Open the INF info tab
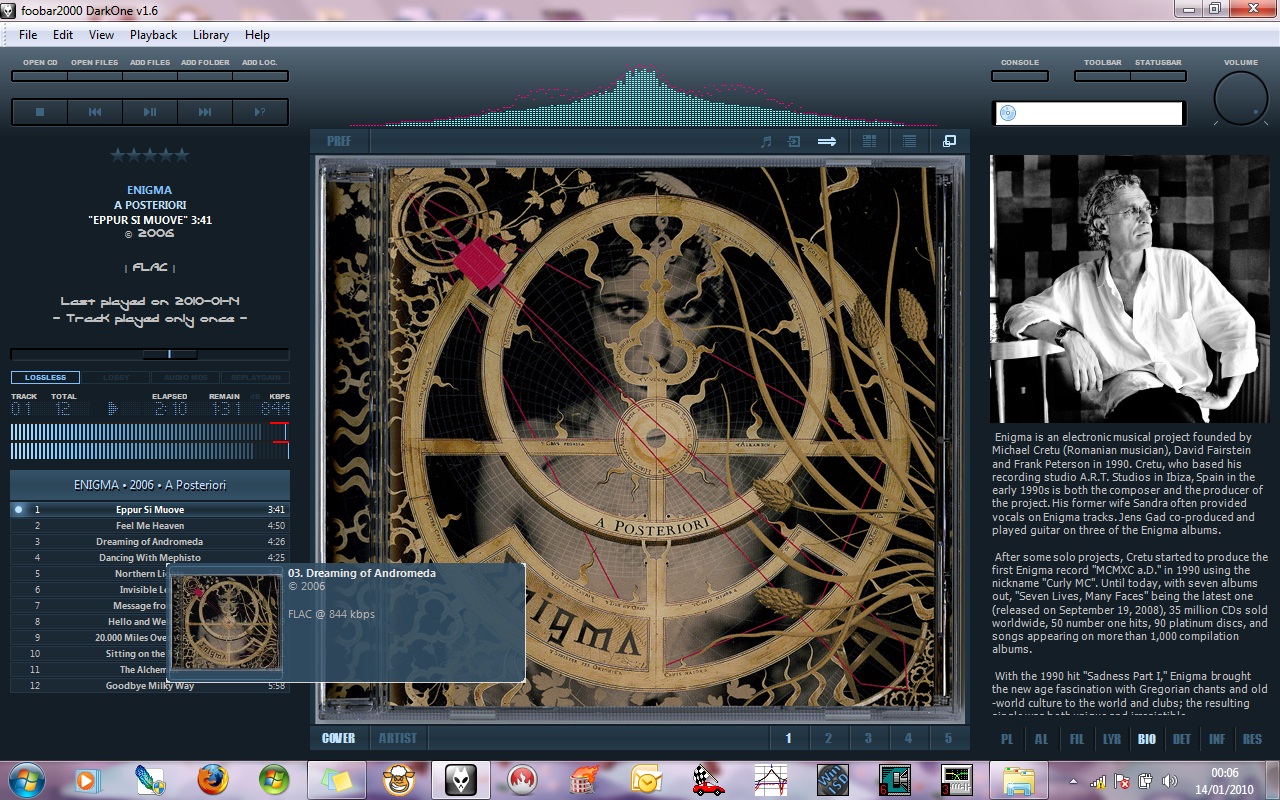 [1217, 740]
